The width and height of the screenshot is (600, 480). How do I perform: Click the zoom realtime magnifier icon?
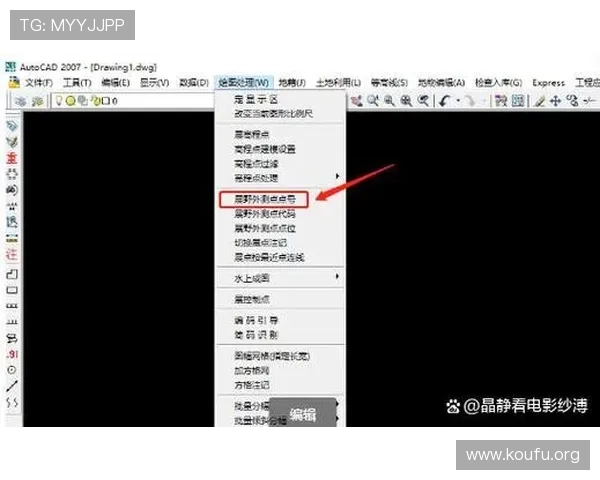[x=373, y=101]
